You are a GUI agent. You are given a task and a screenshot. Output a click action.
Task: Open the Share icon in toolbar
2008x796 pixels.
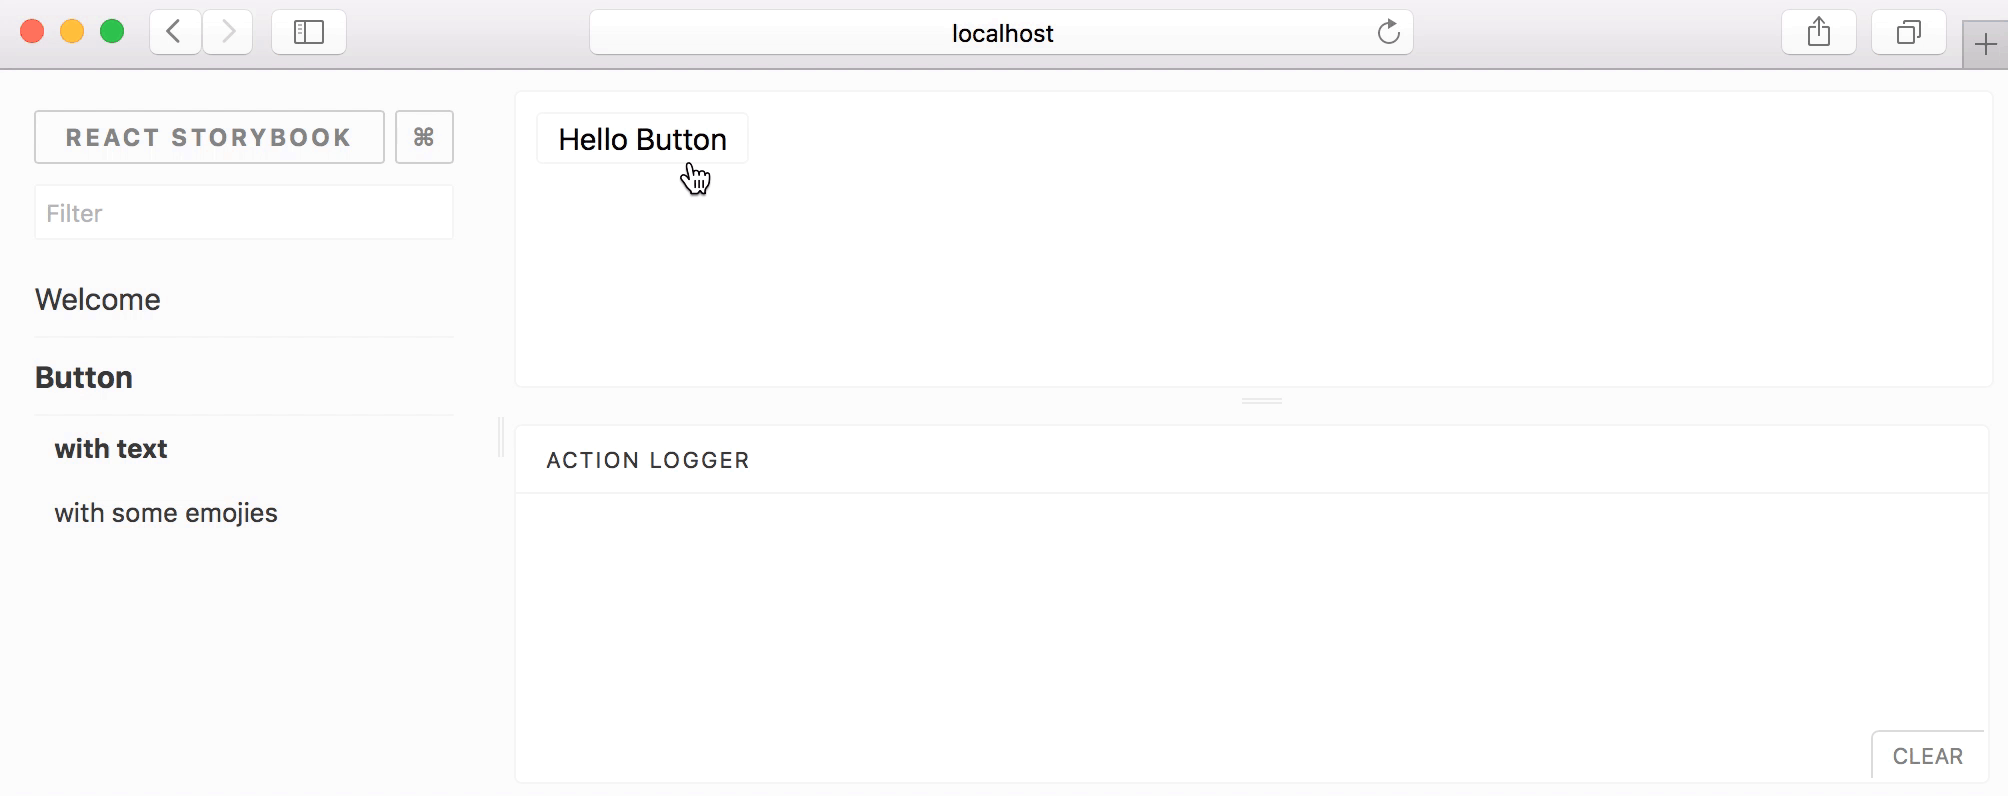pyautogui.click(x=1819, y=32)
